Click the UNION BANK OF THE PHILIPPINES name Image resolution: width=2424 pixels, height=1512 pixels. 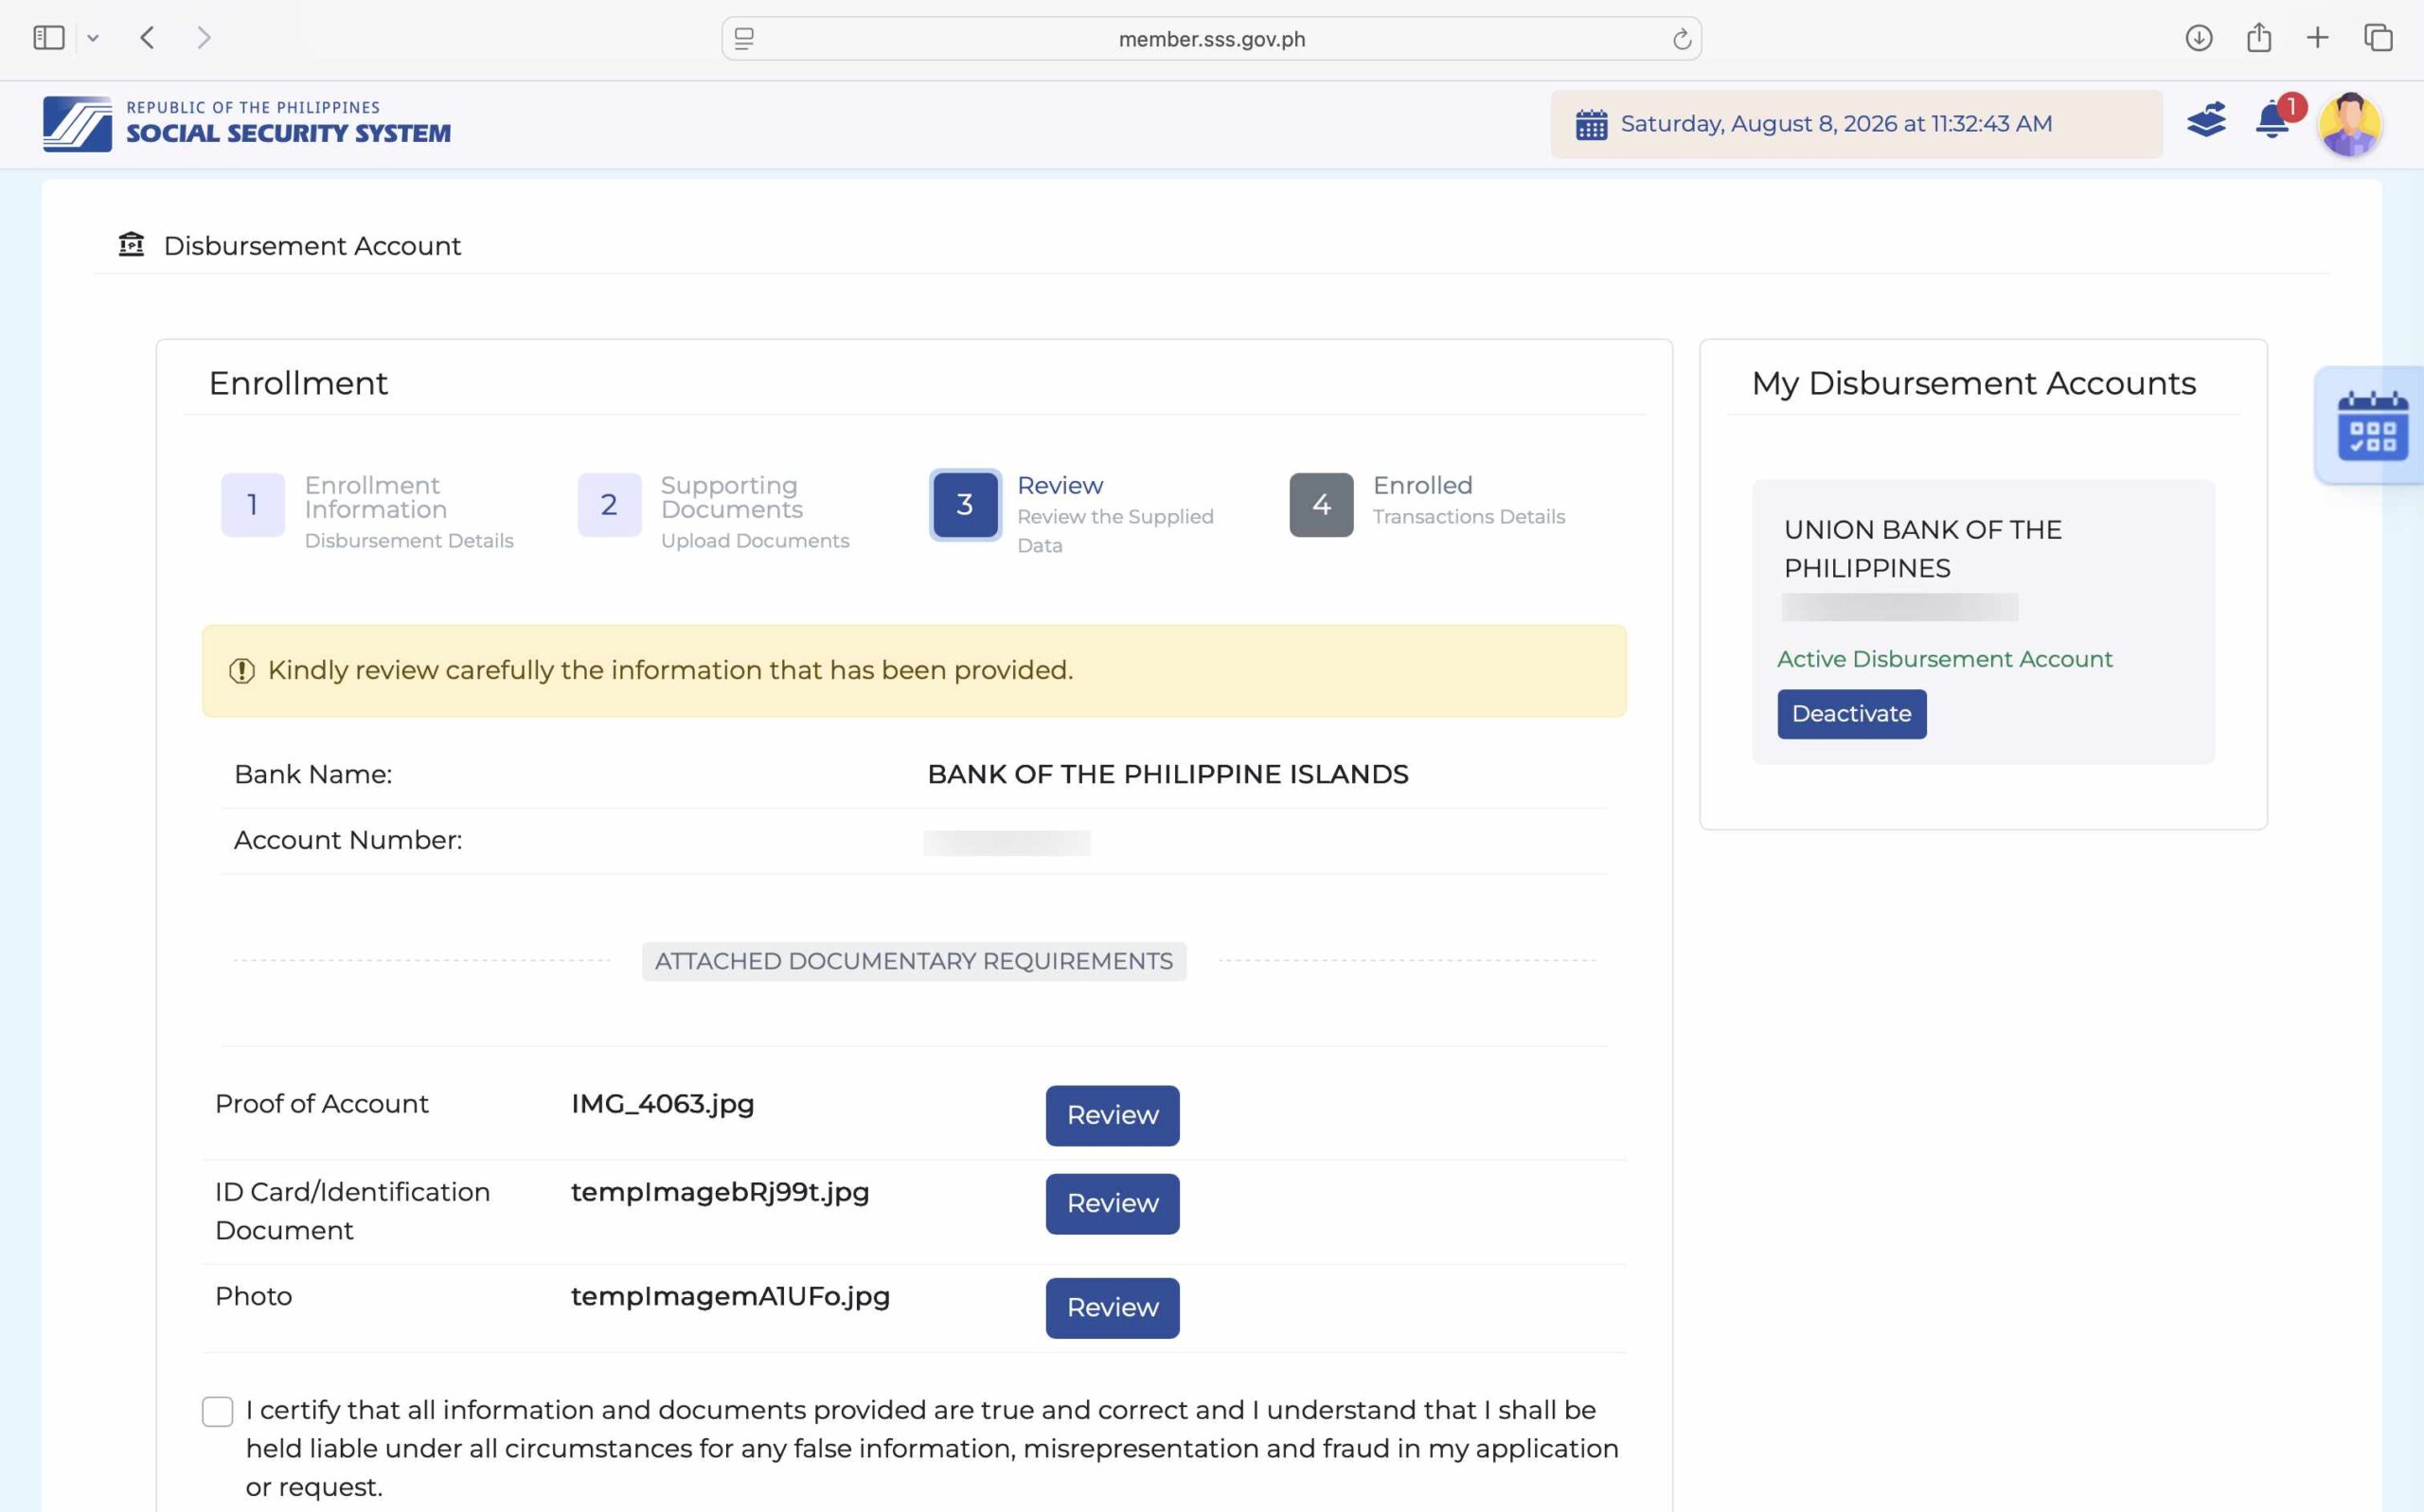pyautogui.click(x=1922, y=549)
